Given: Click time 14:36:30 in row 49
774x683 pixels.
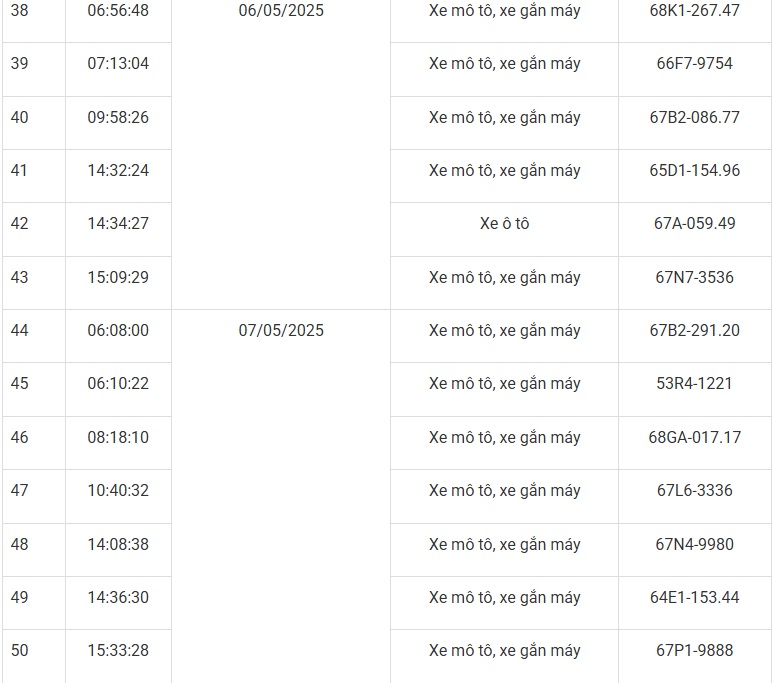Looking at the screenshot, I should tap(118, 597).
